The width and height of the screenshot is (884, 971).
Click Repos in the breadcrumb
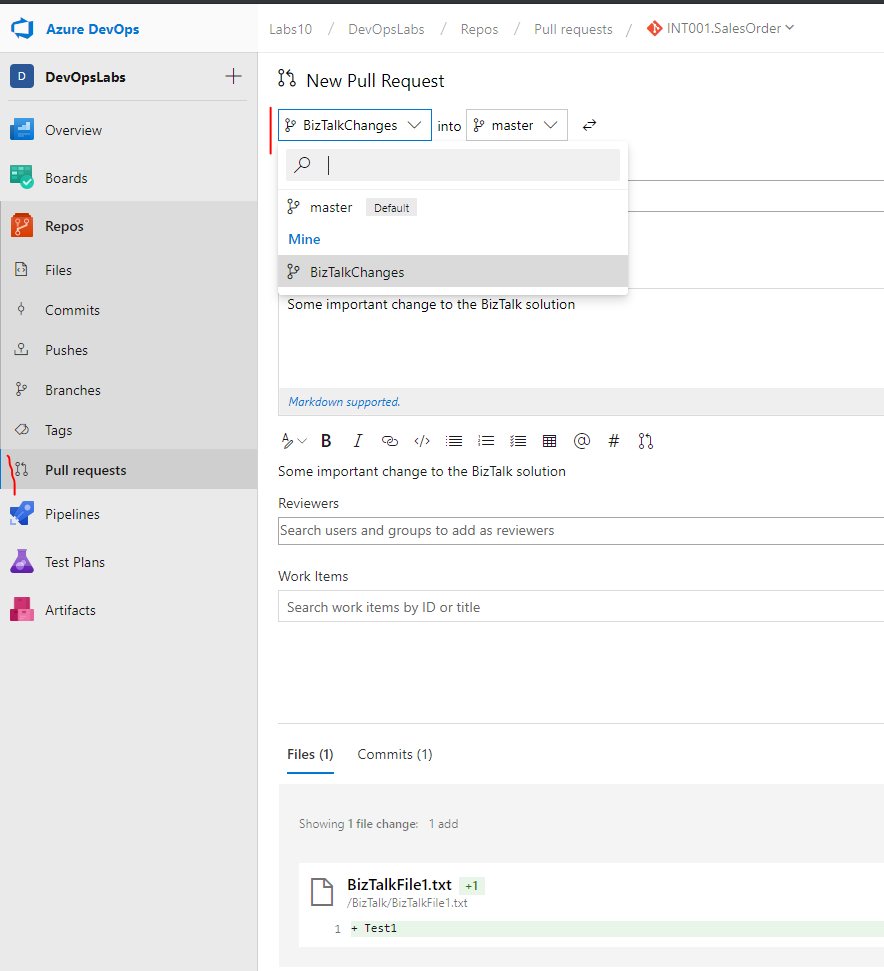479,29
